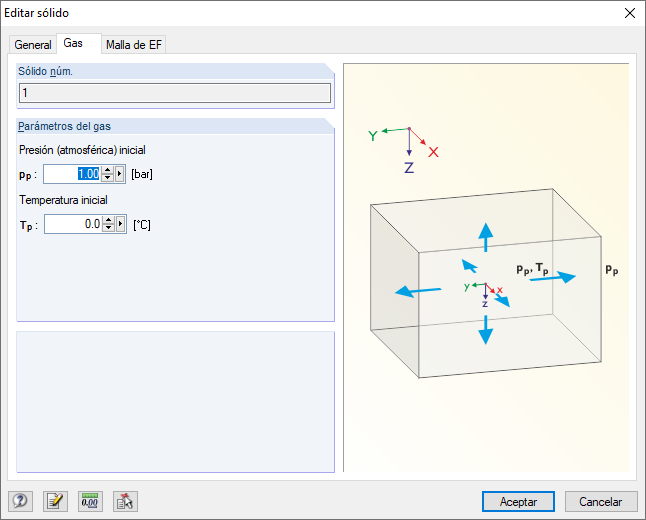This screenshot has width=646, height=520.
Task: Increase pressure pp with up spinner
Action: click(108, 170)
